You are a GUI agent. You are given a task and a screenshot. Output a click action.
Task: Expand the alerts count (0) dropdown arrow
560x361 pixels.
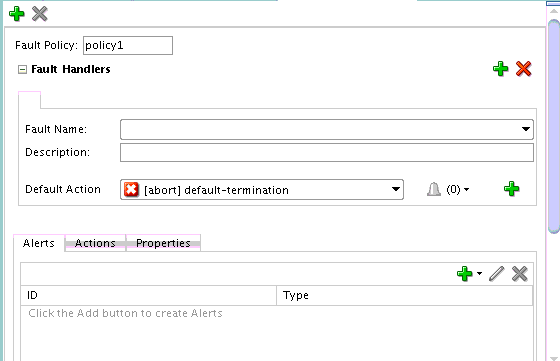pos(466,190)
